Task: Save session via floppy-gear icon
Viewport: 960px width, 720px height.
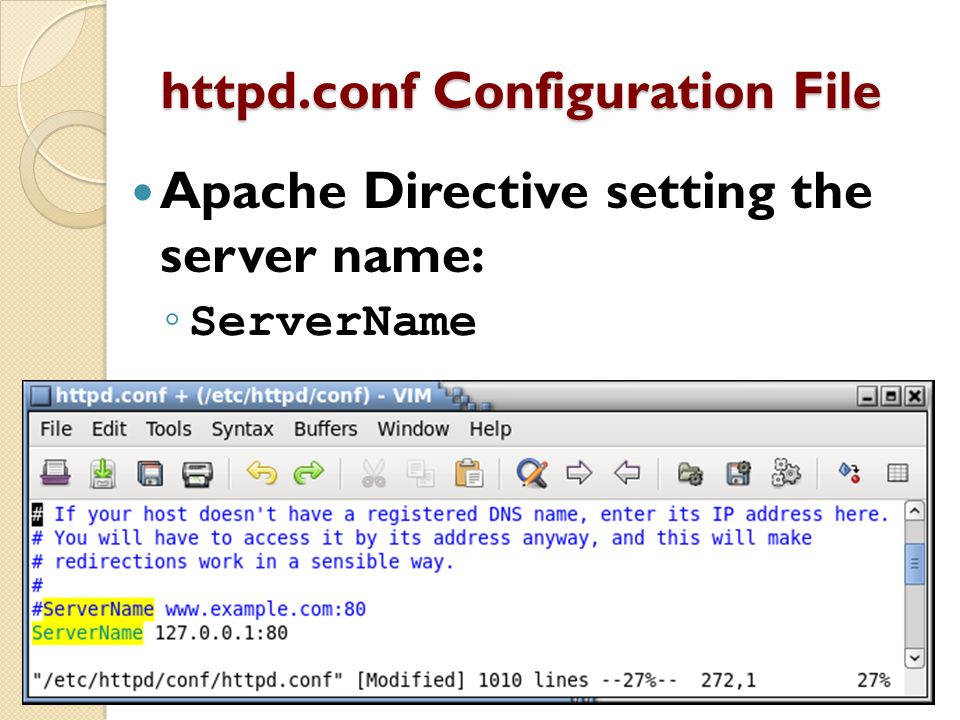Action: point(738,473)
